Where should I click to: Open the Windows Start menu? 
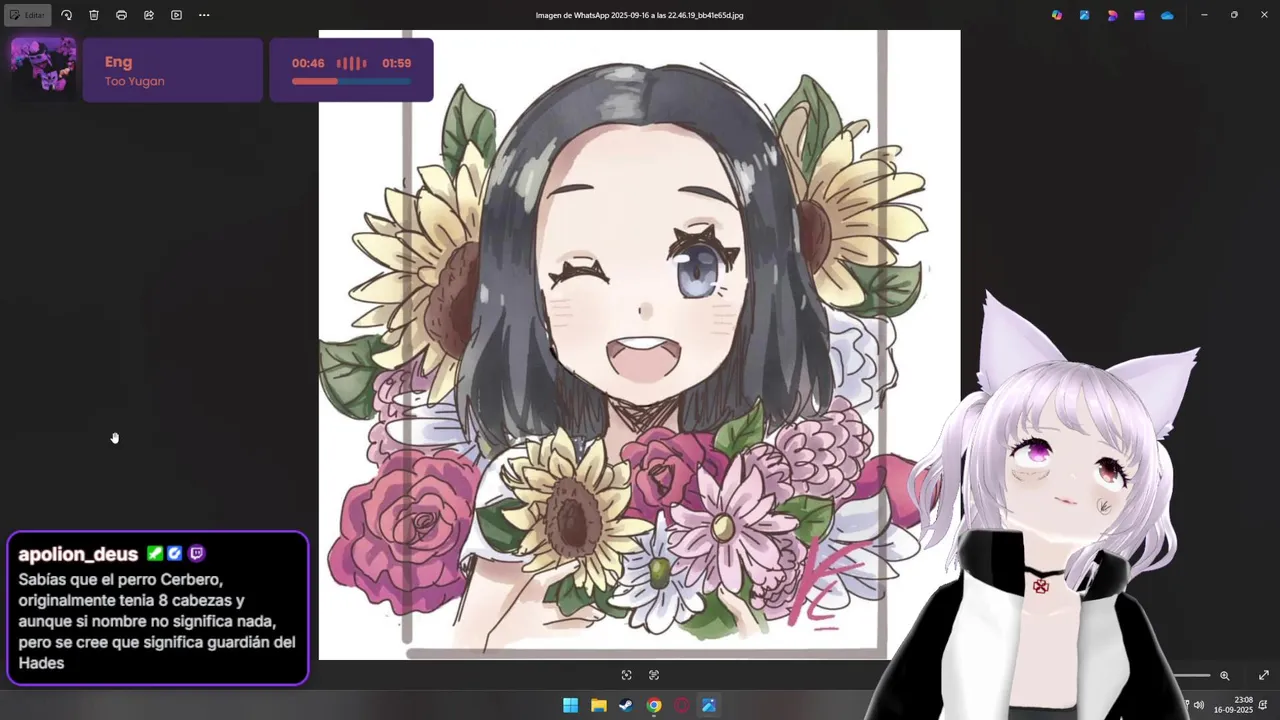570,705
